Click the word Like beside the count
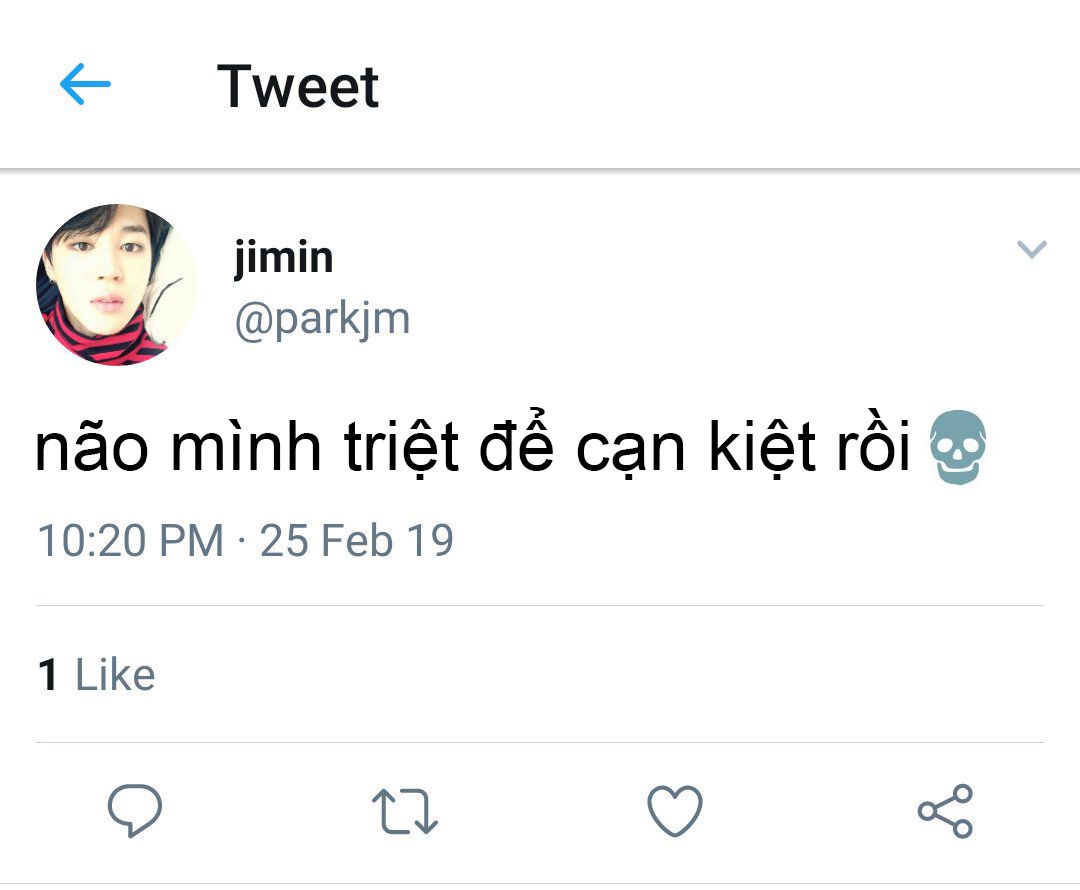Viewport: 1080px width, 890px height. click(115, 676)
